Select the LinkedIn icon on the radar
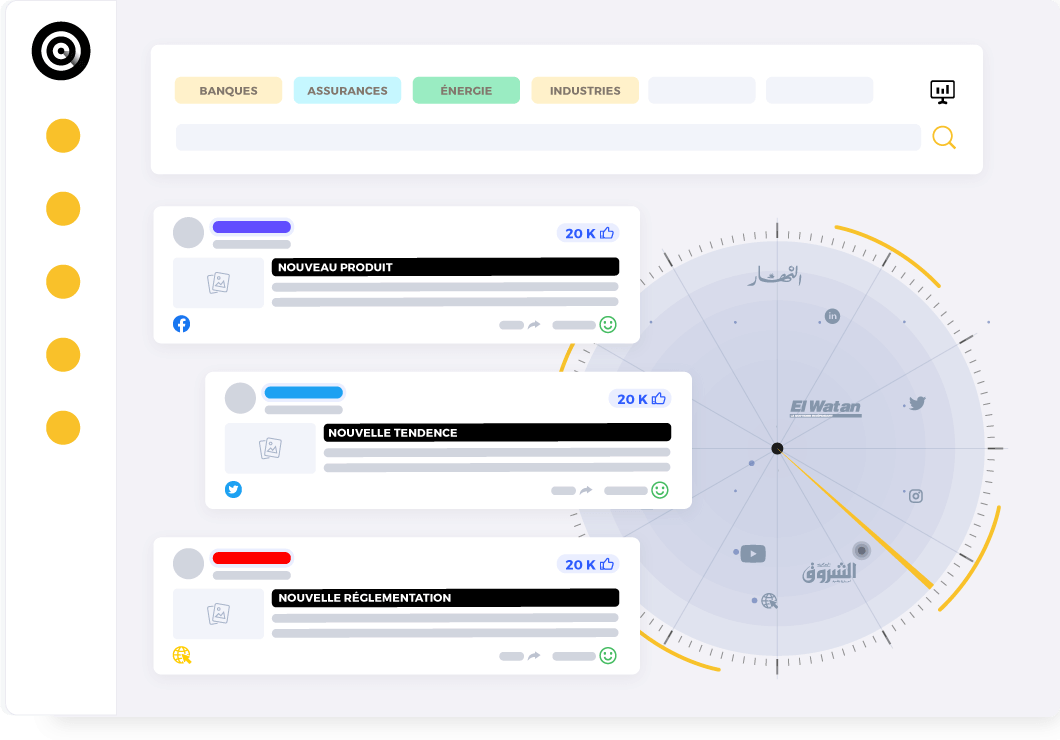This screenshot has width=1060, height=740. point(832,316)
